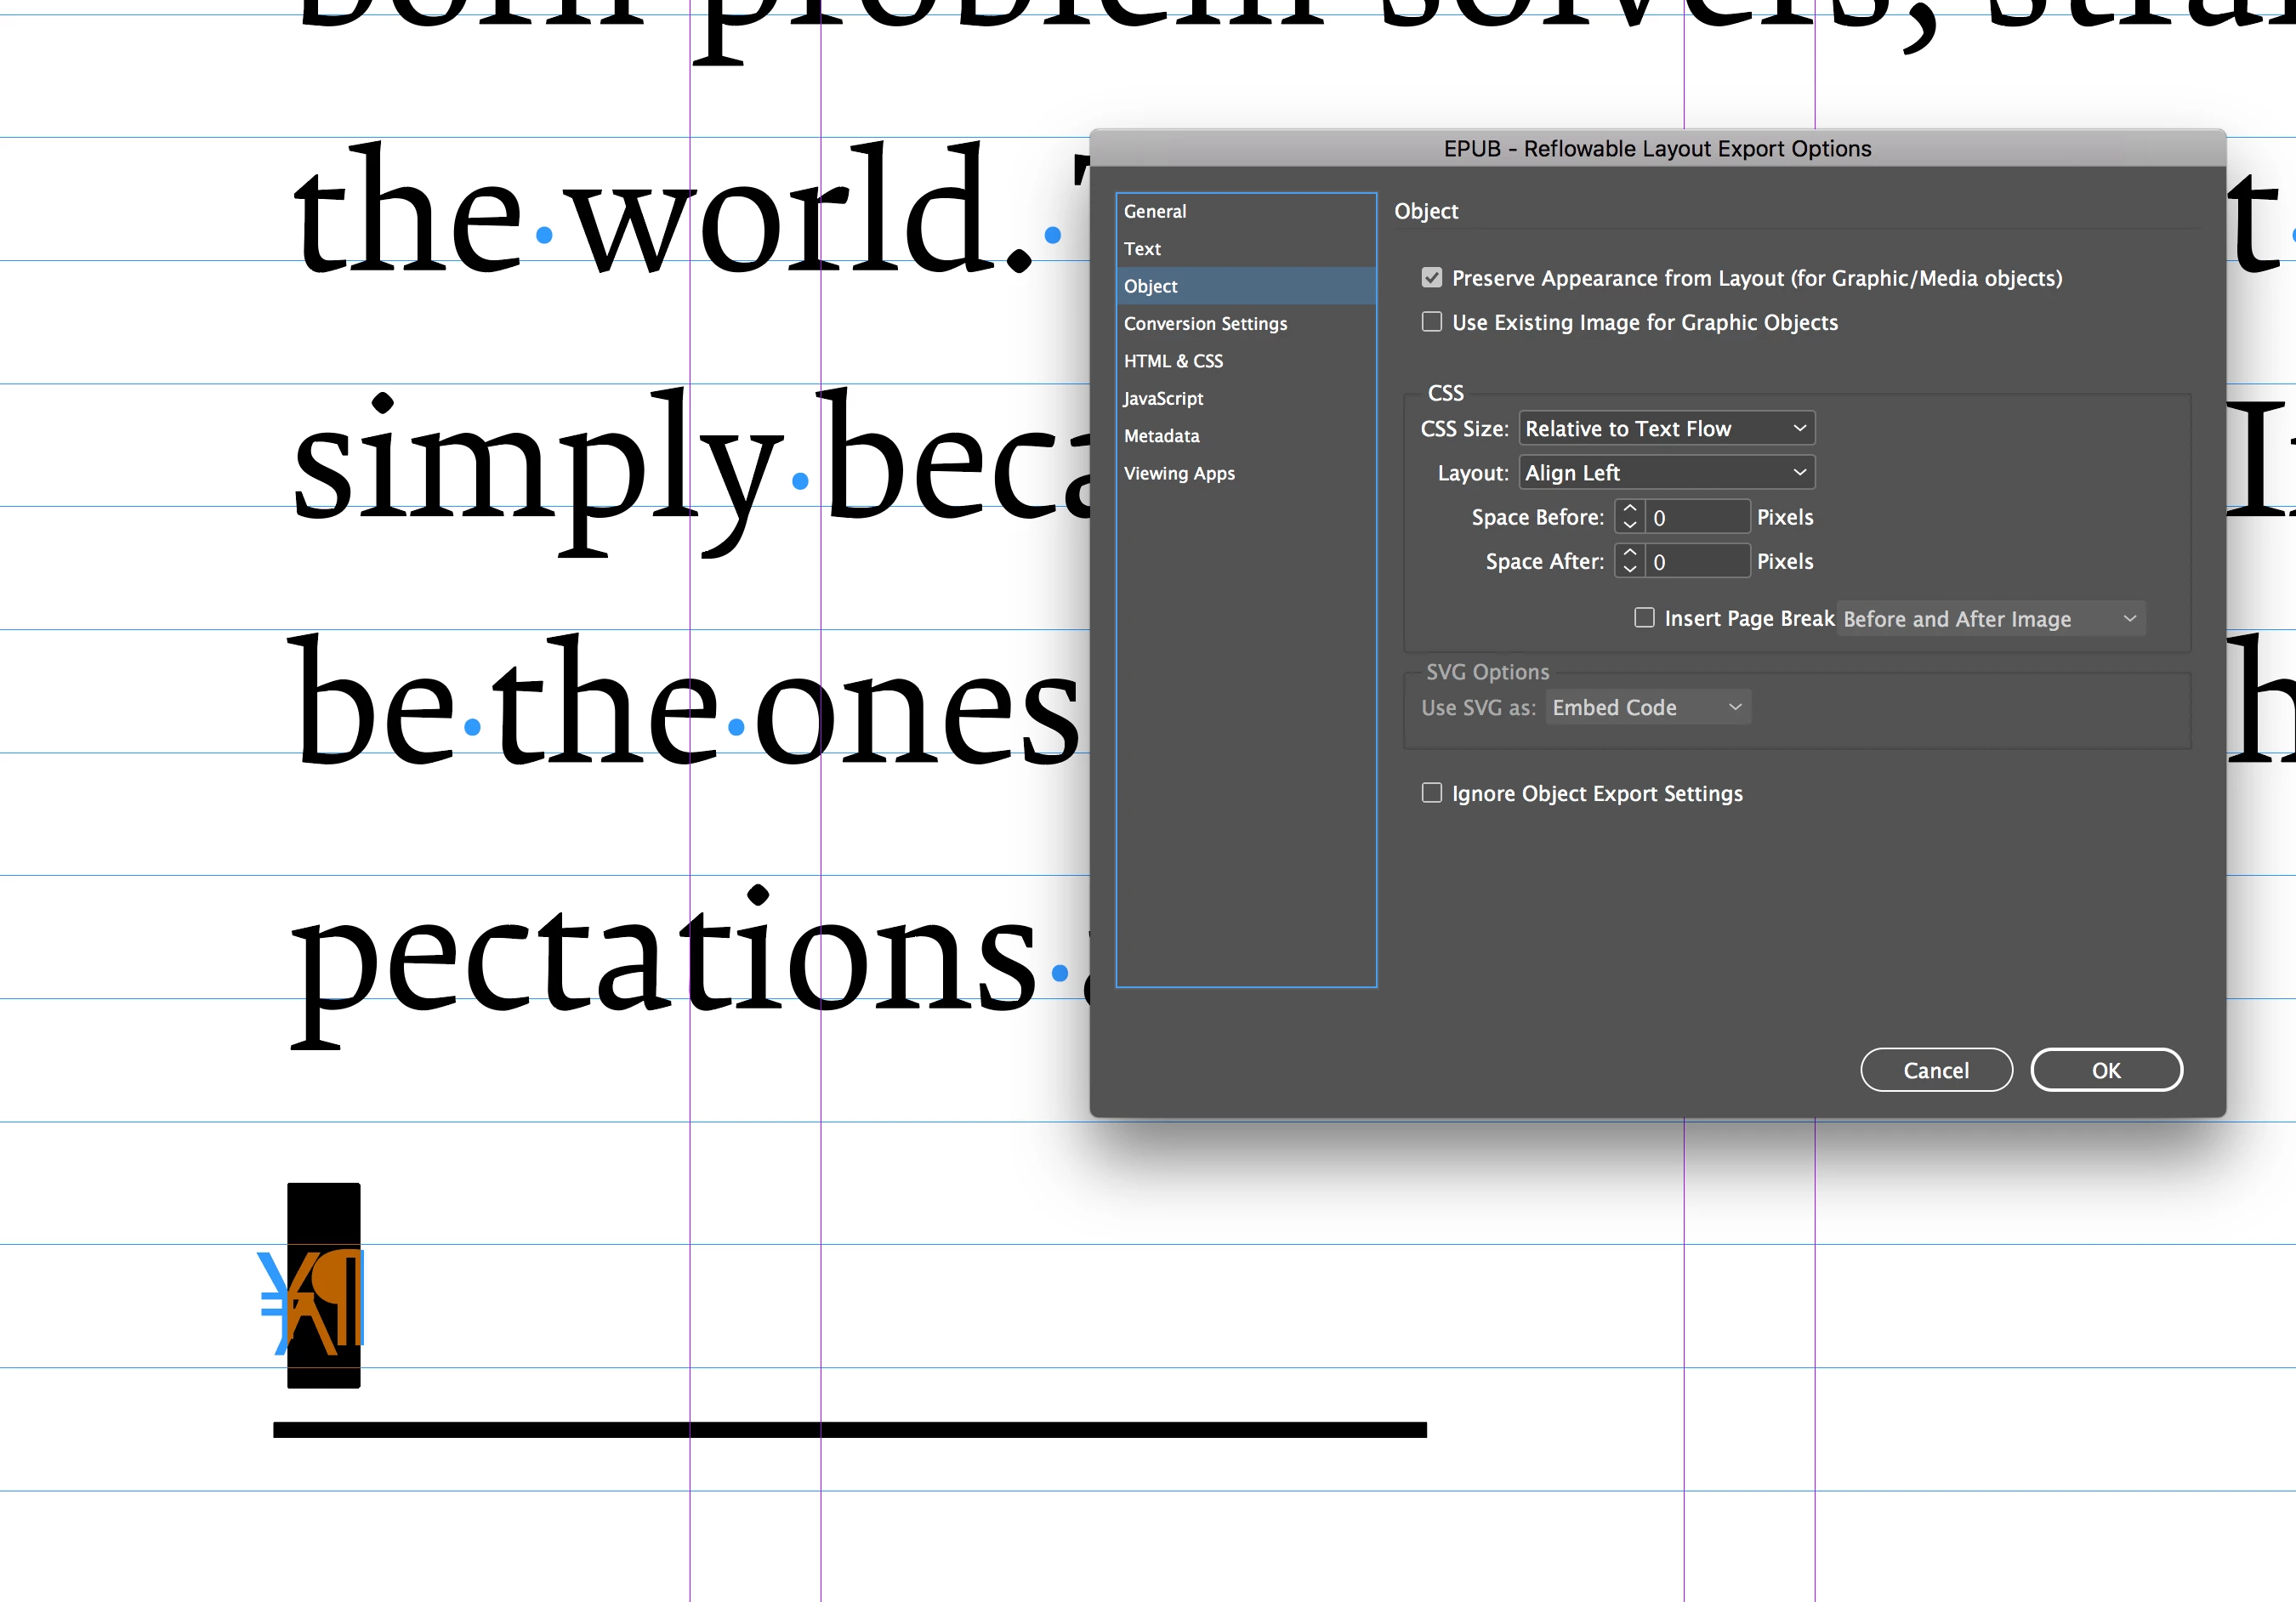The image size is (2296, 1602).
Task: Open the Use SVG as dropdown
Action: [x=1647, y=708]
